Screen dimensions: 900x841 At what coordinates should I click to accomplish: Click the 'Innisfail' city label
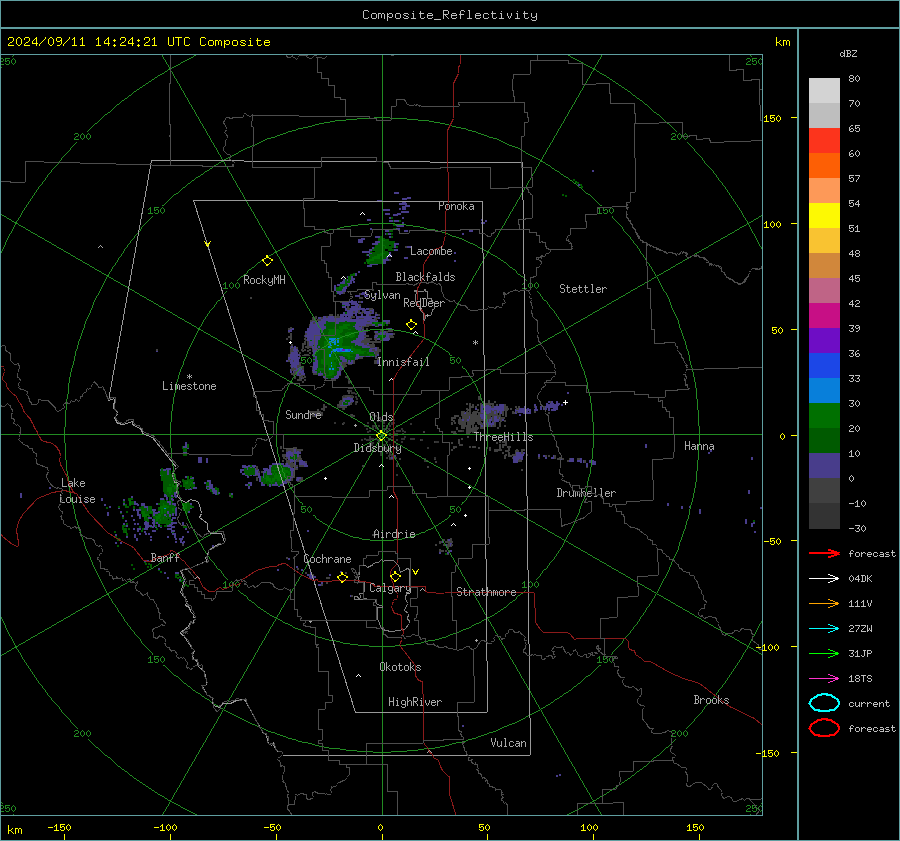pyautogui.click(x=403, y=362)
